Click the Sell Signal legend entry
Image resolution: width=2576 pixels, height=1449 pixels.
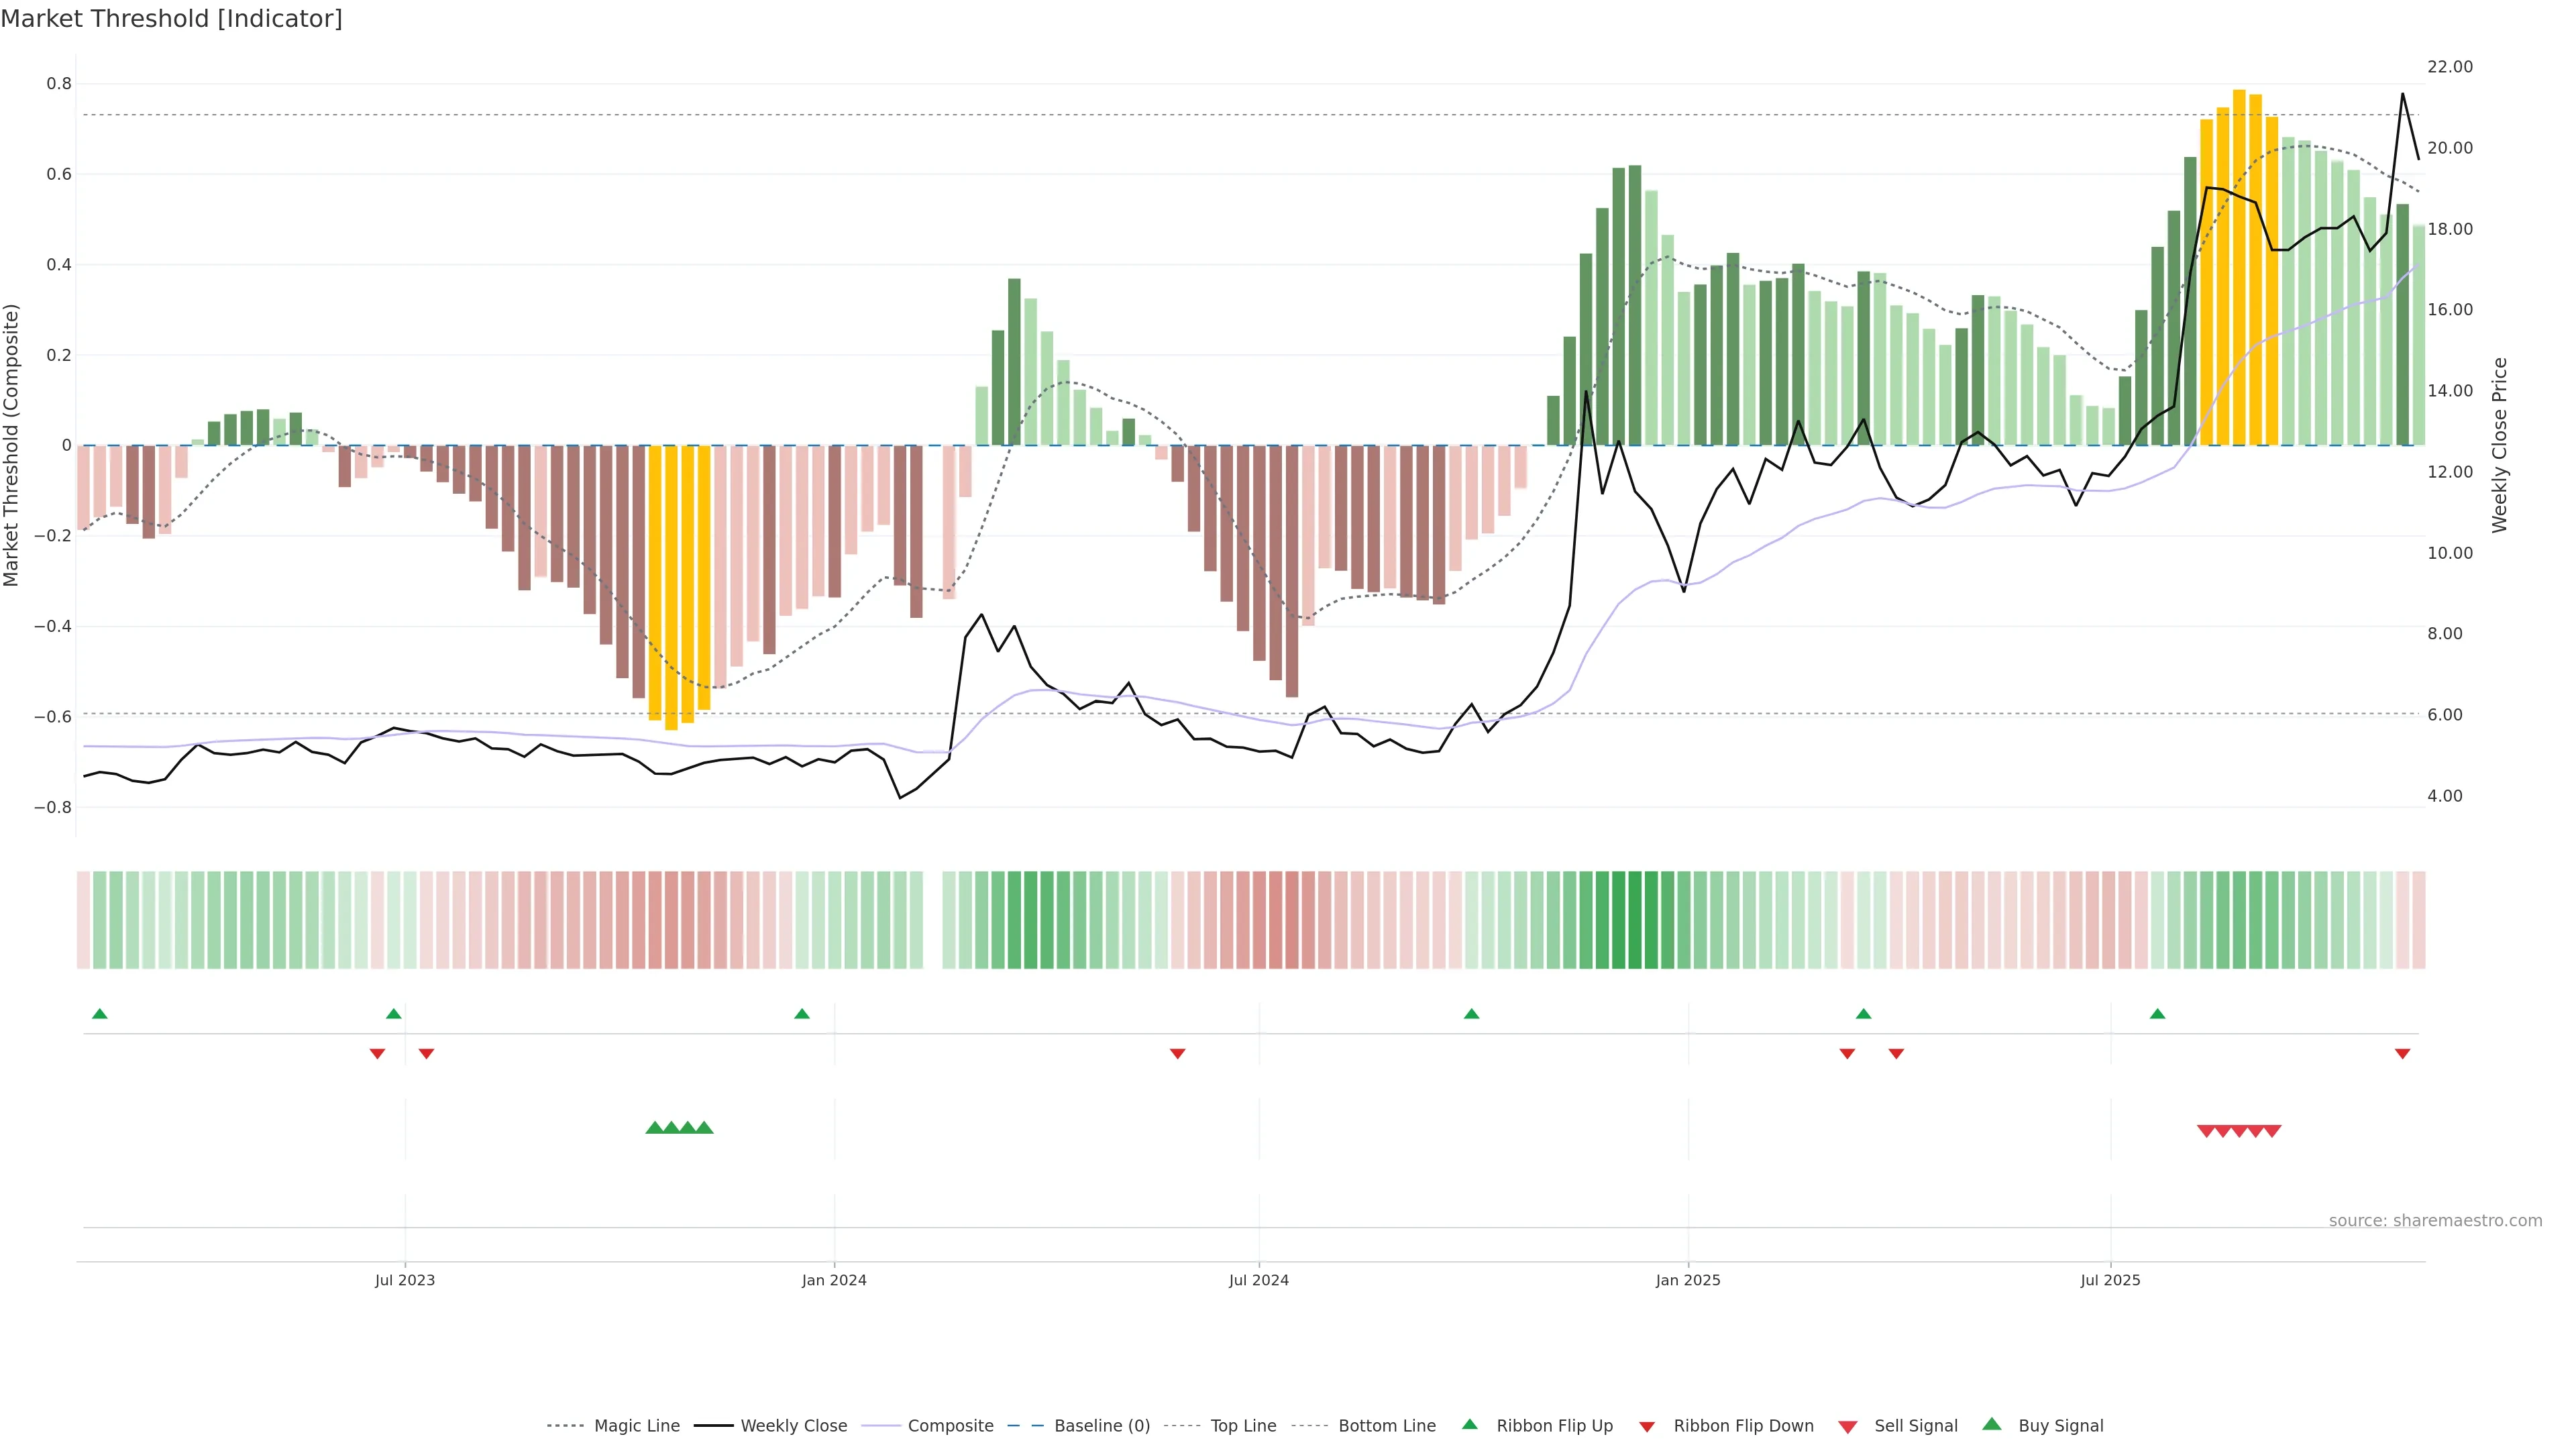click(x=1915, y=1425)
